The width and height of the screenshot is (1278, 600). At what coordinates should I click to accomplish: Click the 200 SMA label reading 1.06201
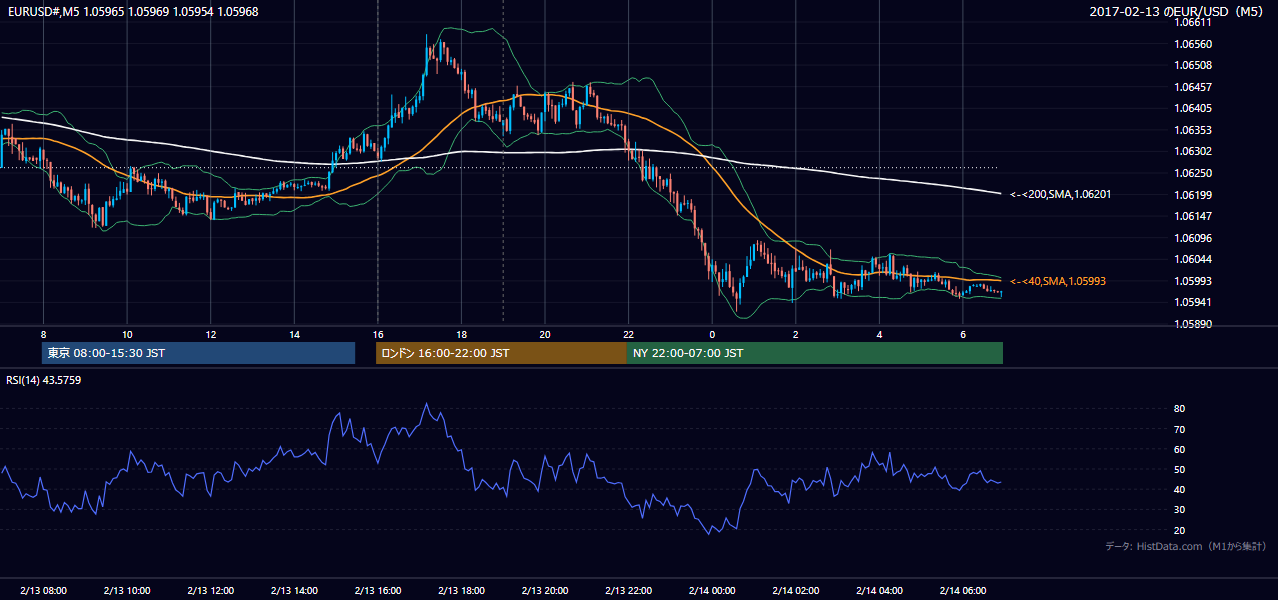(1060, 194)
